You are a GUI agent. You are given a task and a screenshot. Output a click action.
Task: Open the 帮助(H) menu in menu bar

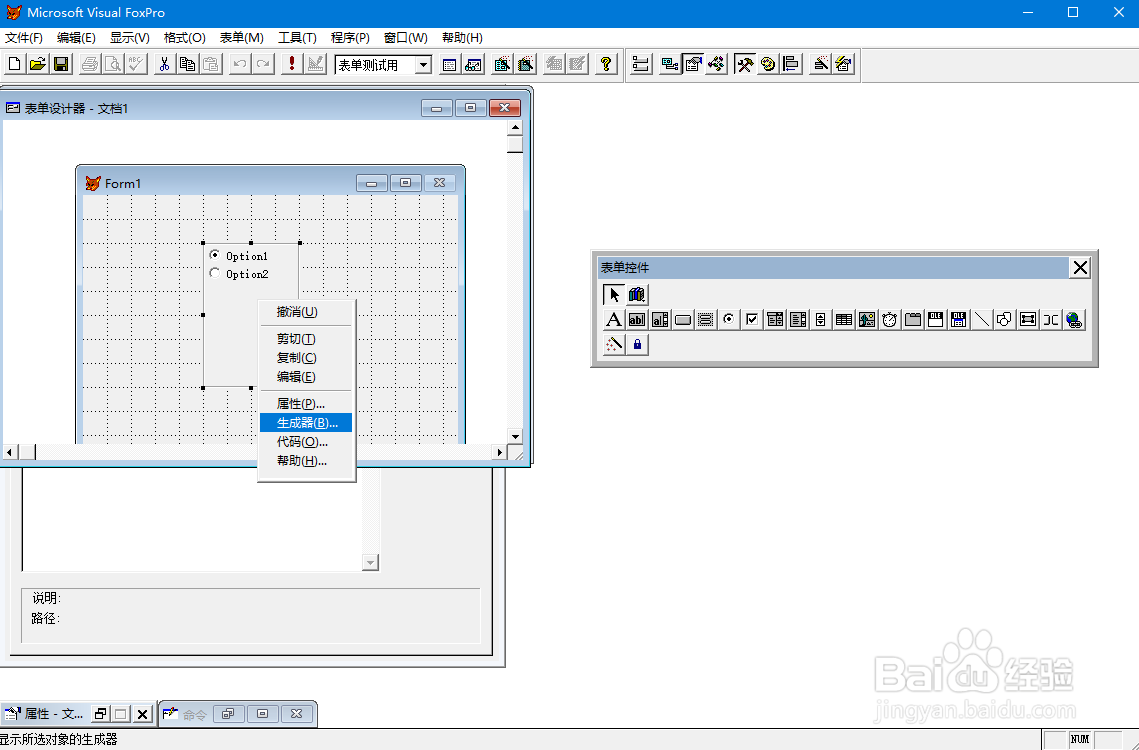[x=462, y=38]
